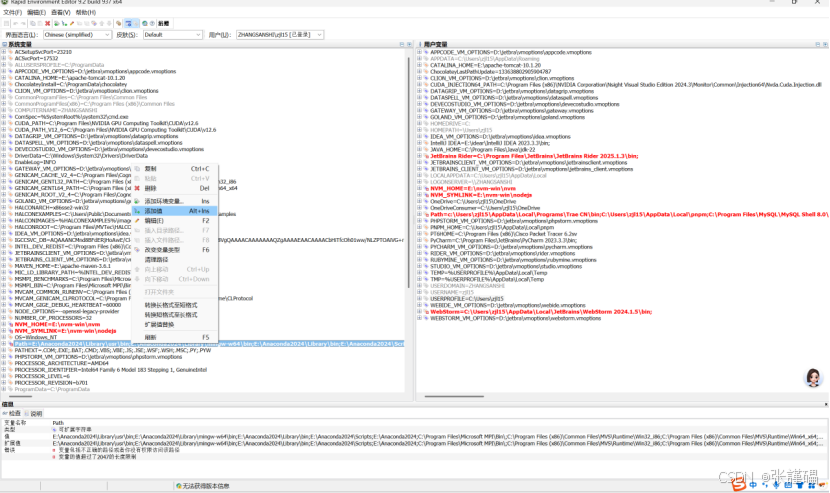The width and height of the screenshot is (830, 493).
Task: Toggle the tree view mode toolbar icon
Action: click(128, 23)
